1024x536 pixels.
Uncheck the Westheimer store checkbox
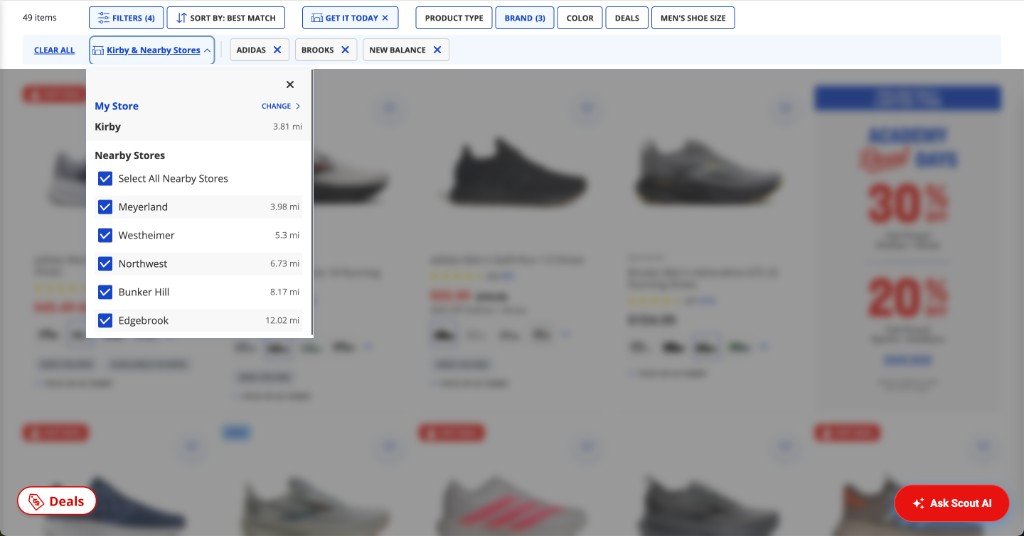tap(104, 235)
